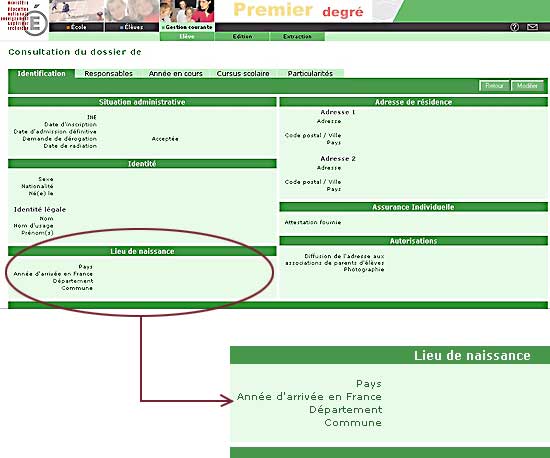Image resolution: width=550 pixels, height=458 pixels.
Task: Select the Gestion courante menu
Action: (187, 27)
